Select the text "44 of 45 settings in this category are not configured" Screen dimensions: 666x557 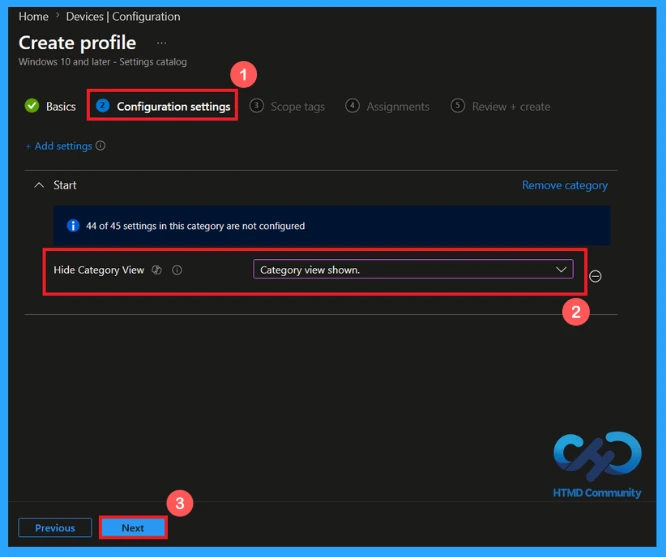tap(195, 226)
